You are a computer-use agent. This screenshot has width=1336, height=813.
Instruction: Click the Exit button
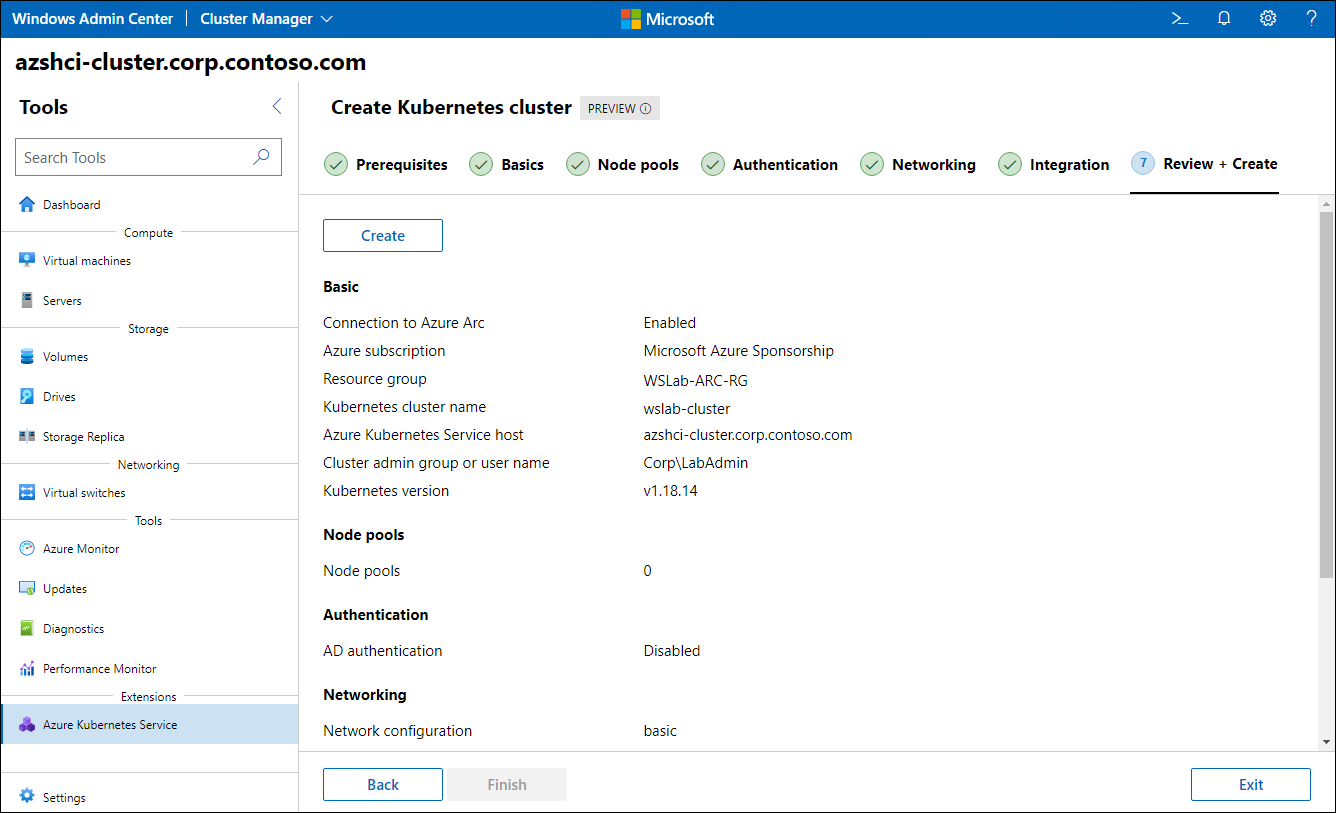pyautogui.click(x=1251, y=785)
